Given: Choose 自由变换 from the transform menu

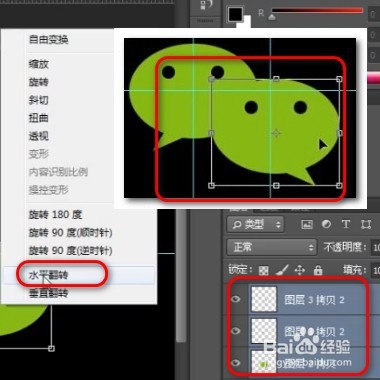Looking at the screenshot, I should [x=48, y=40].
